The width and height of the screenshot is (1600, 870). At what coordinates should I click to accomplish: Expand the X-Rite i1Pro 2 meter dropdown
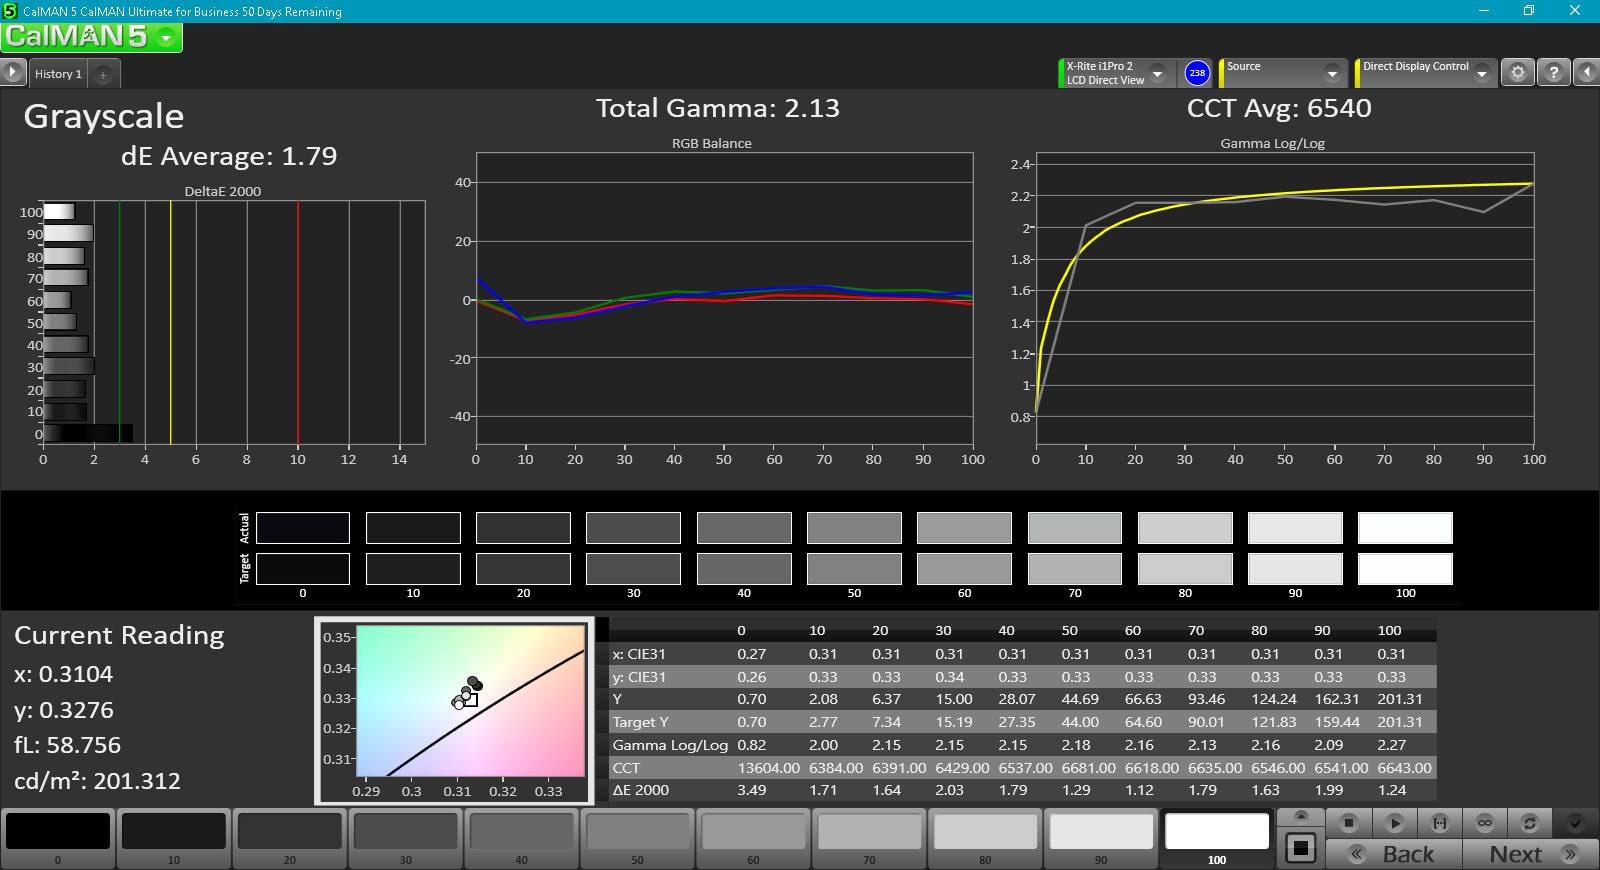[x=1157, y=73]
